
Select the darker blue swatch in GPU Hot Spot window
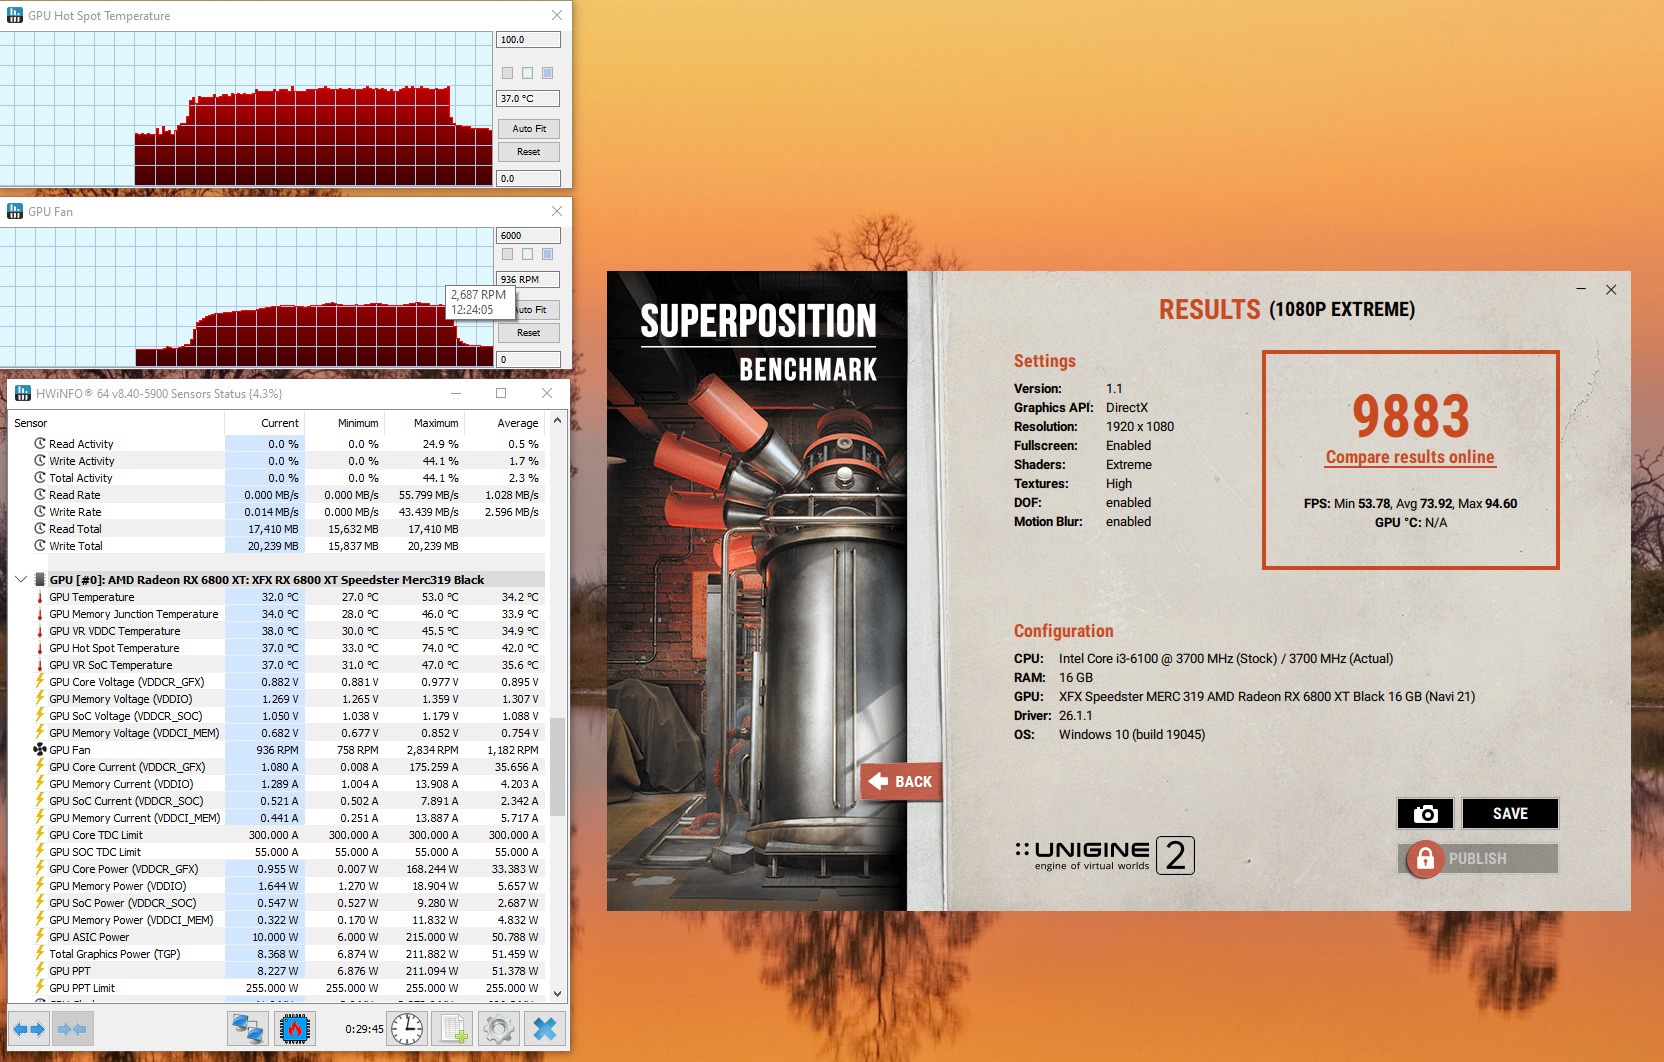(547, 73)
